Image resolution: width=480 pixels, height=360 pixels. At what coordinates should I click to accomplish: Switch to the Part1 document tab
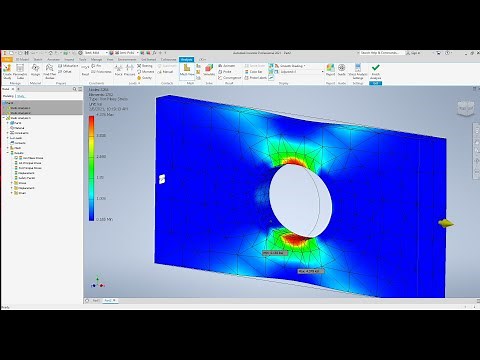tap(96, 301)
